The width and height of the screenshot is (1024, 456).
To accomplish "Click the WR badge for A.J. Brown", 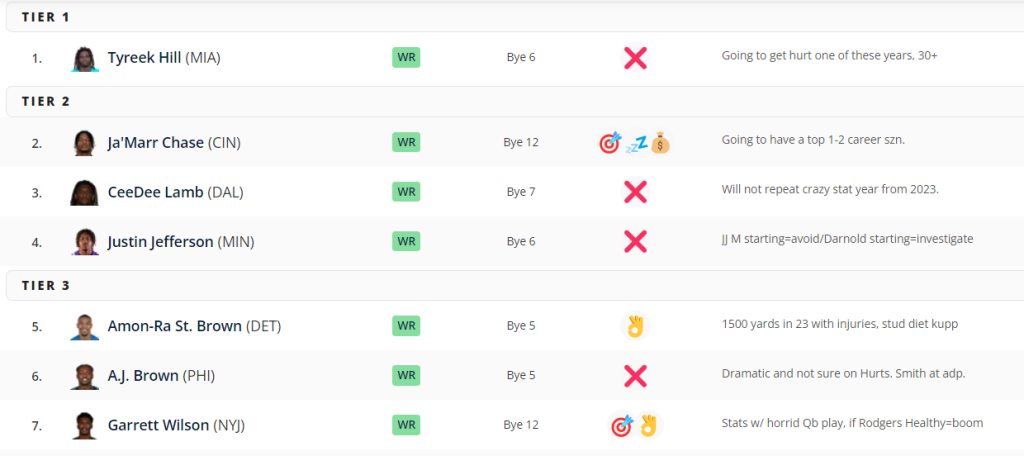I will (x=406, y=375).
